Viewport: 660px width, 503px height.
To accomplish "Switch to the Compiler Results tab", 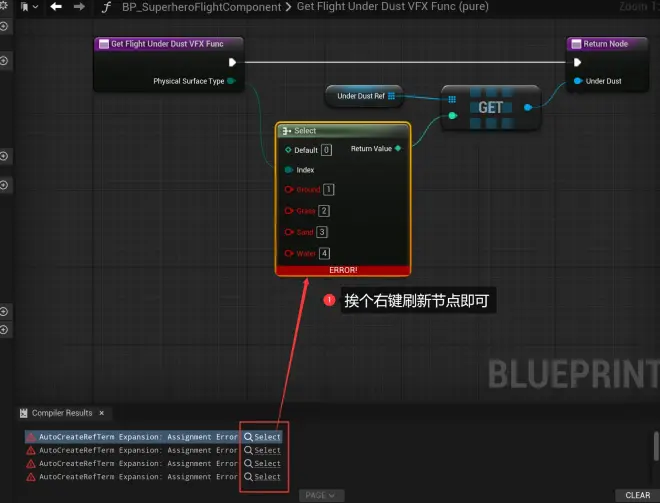I will coord(61,413).
